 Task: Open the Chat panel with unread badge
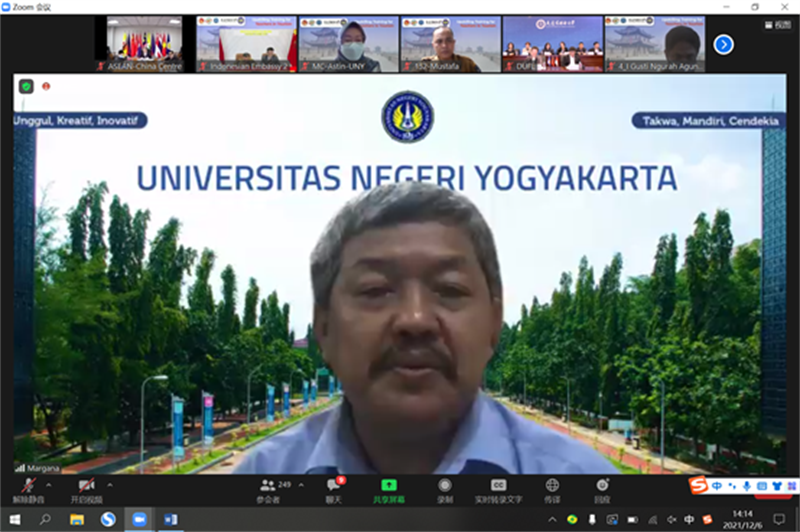point(333,488)
